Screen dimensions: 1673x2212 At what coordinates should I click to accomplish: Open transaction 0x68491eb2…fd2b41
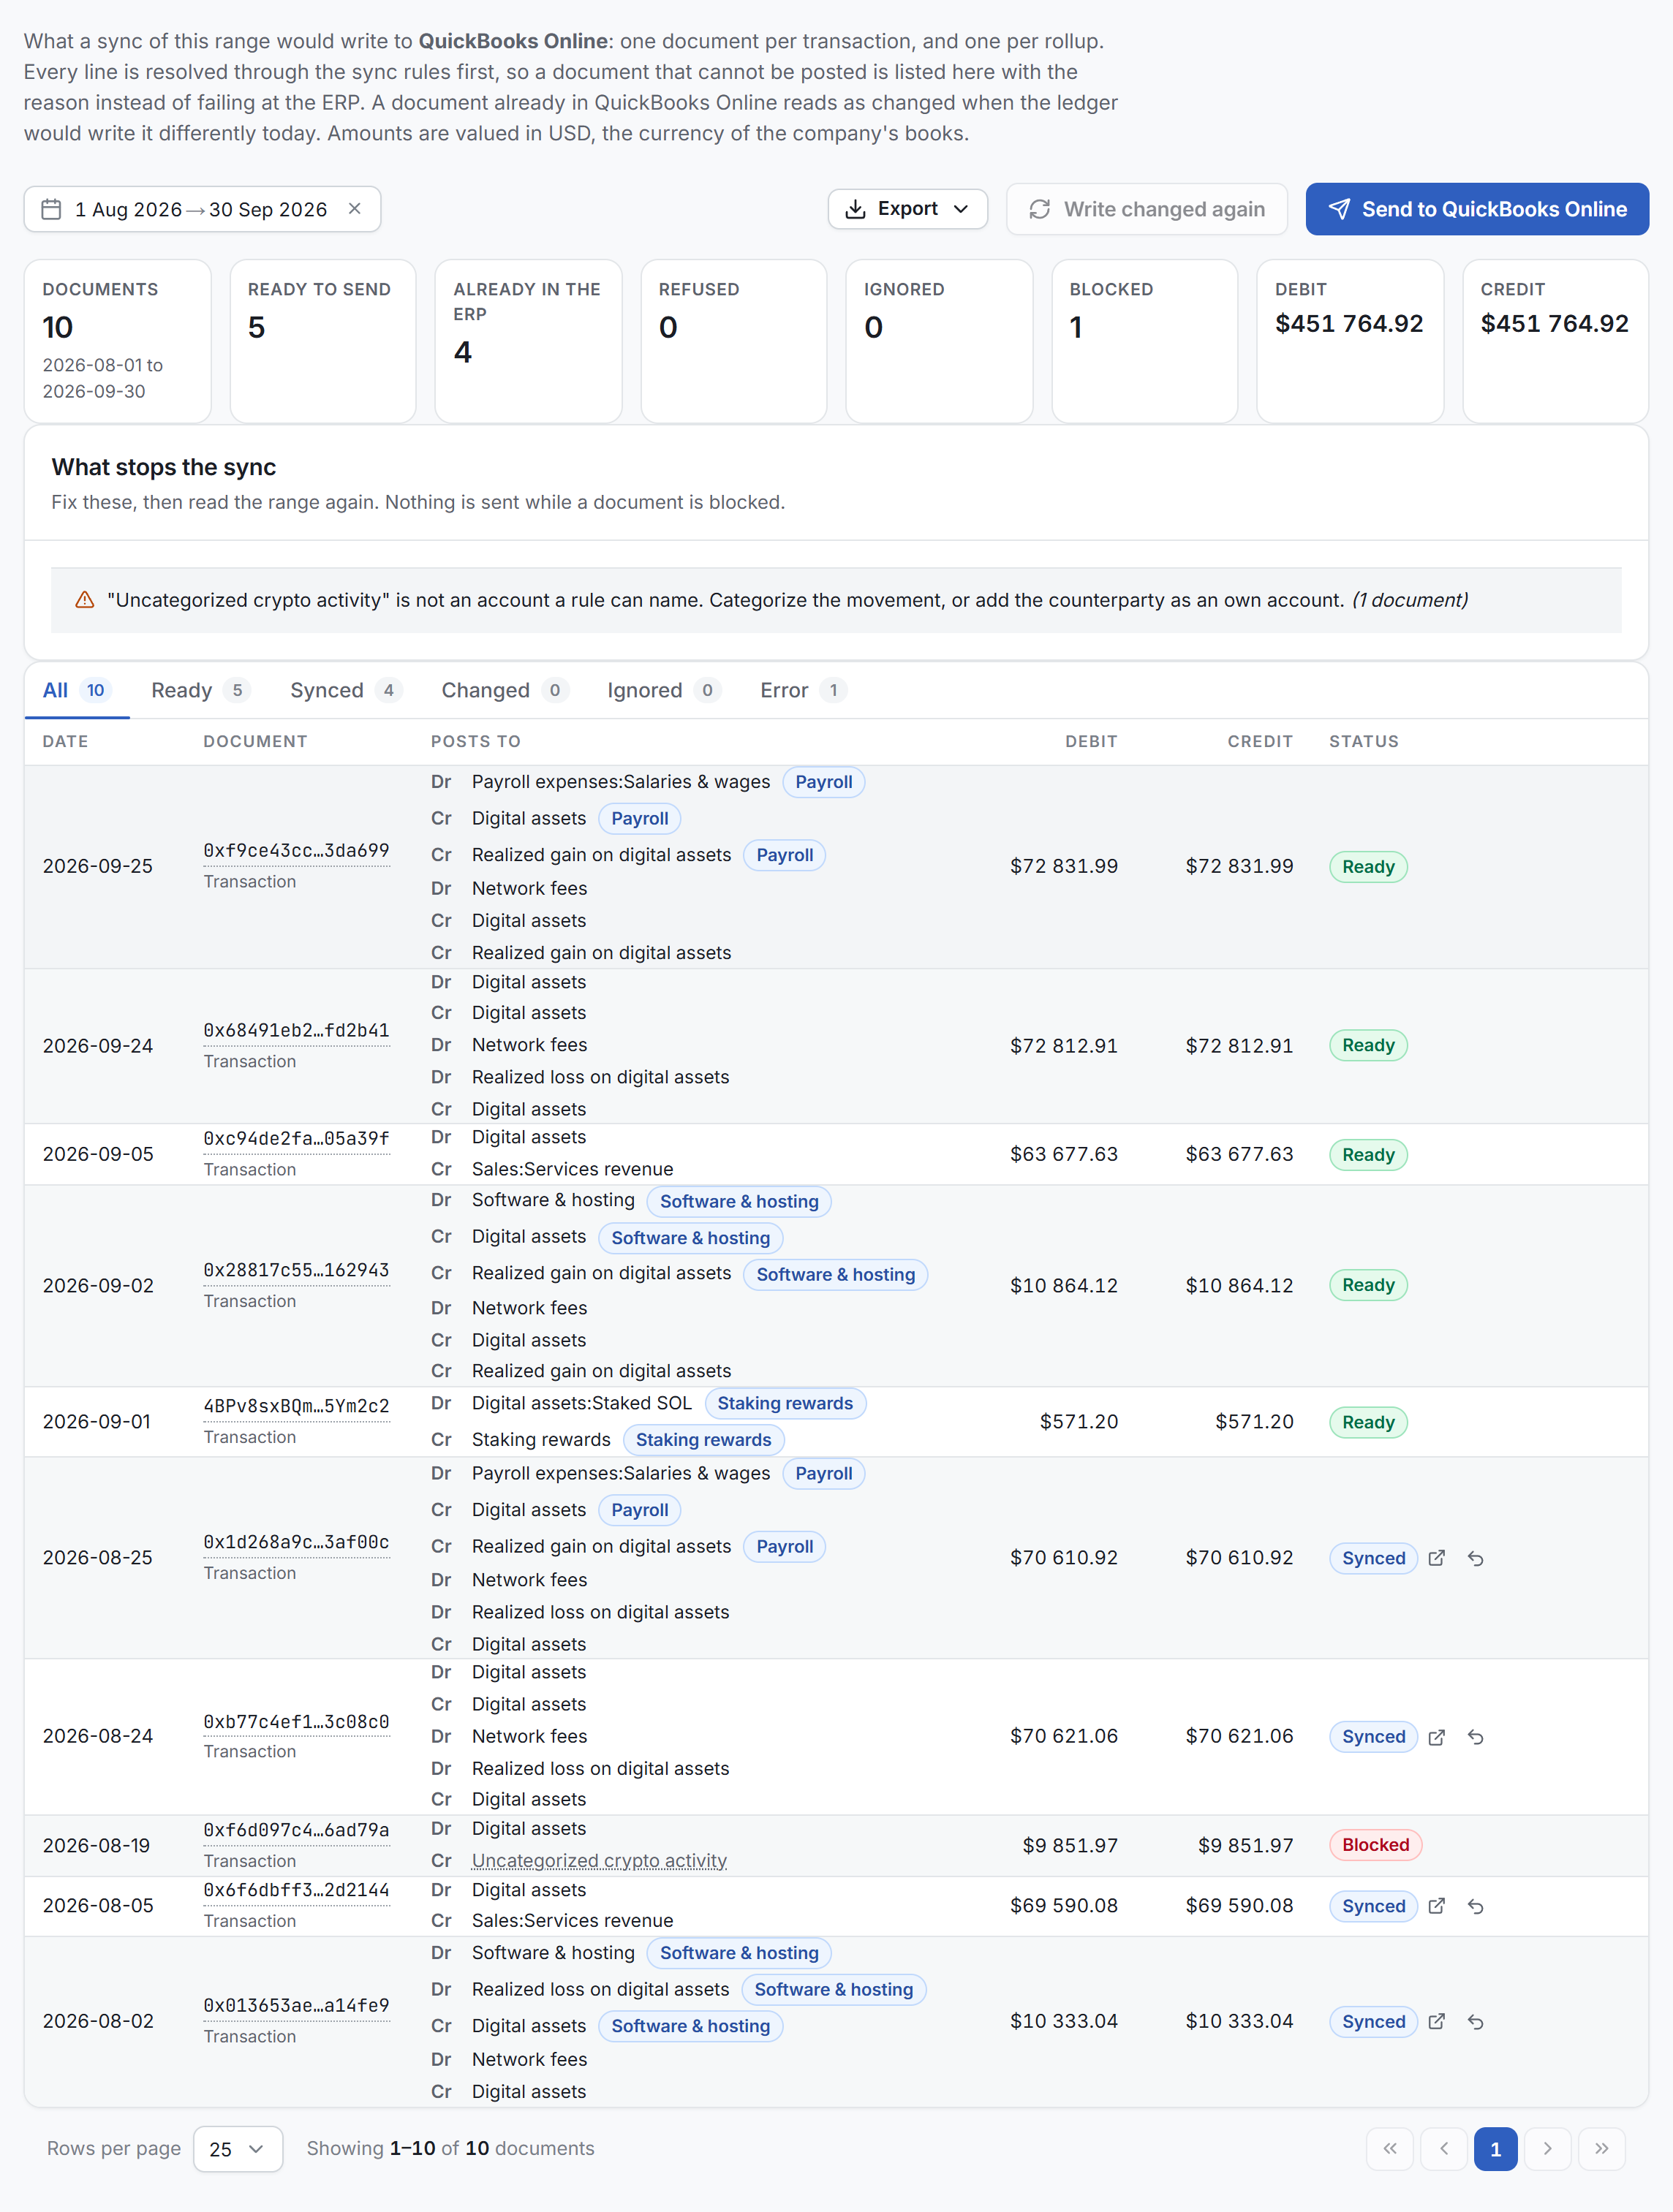[x=296, y=1031]
